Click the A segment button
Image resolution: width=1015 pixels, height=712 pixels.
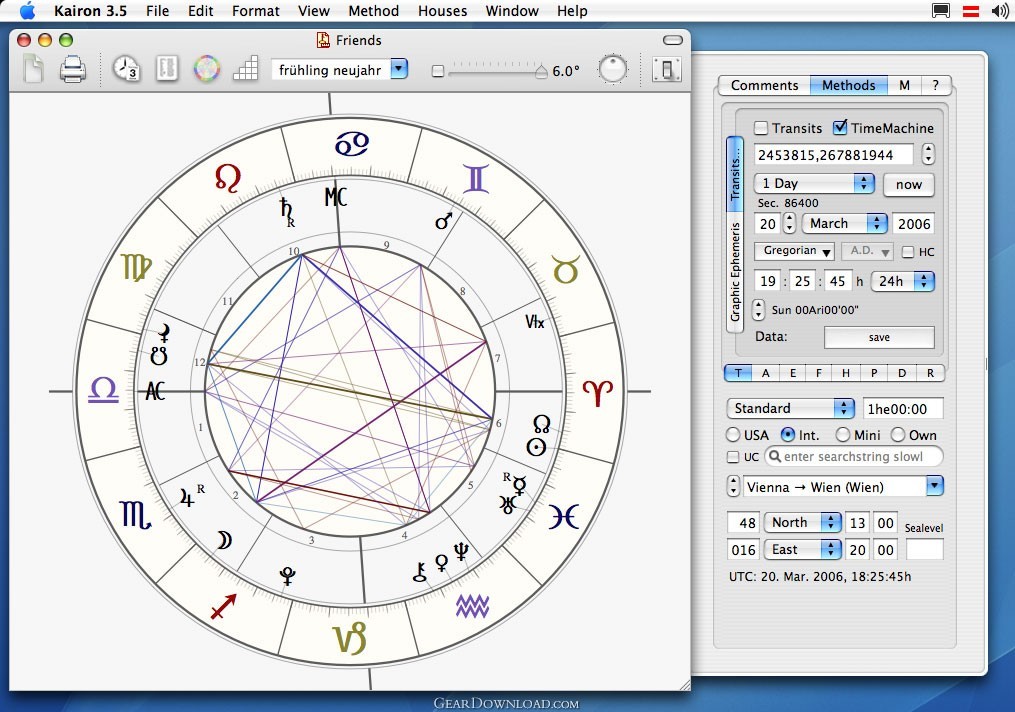766,373
